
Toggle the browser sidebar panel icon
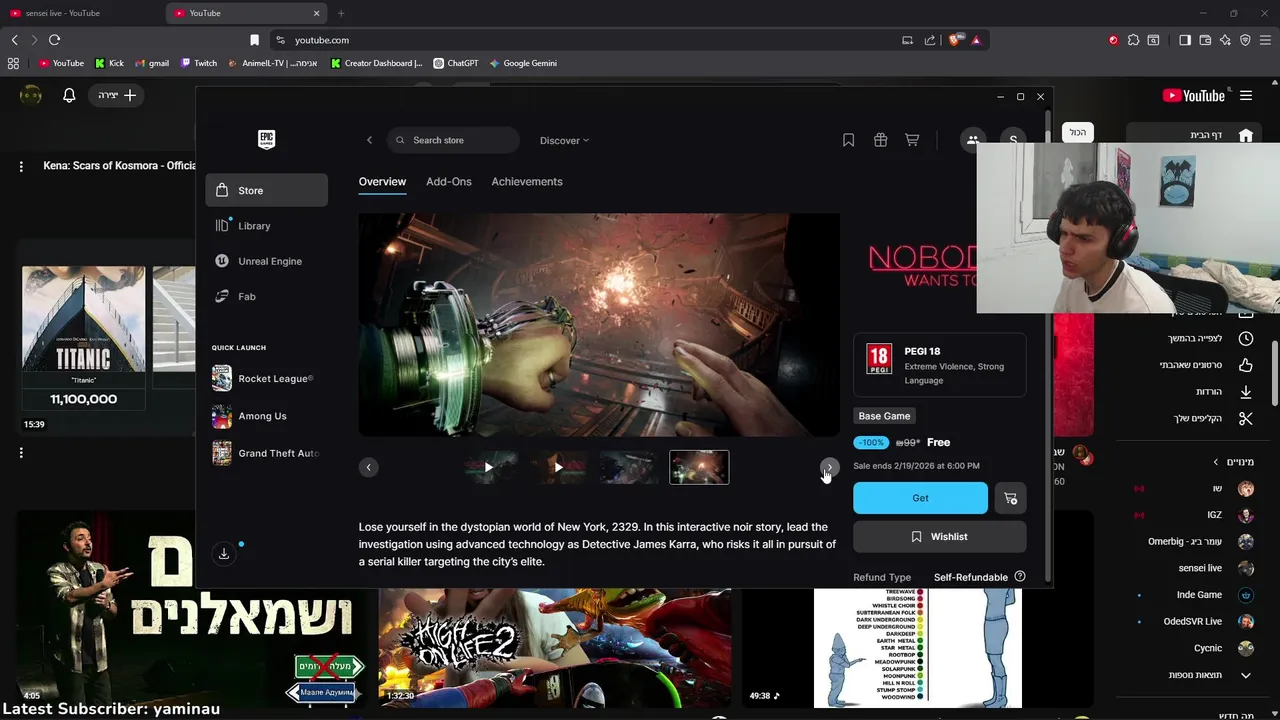pyautogui.click(x=1185, y=40)
